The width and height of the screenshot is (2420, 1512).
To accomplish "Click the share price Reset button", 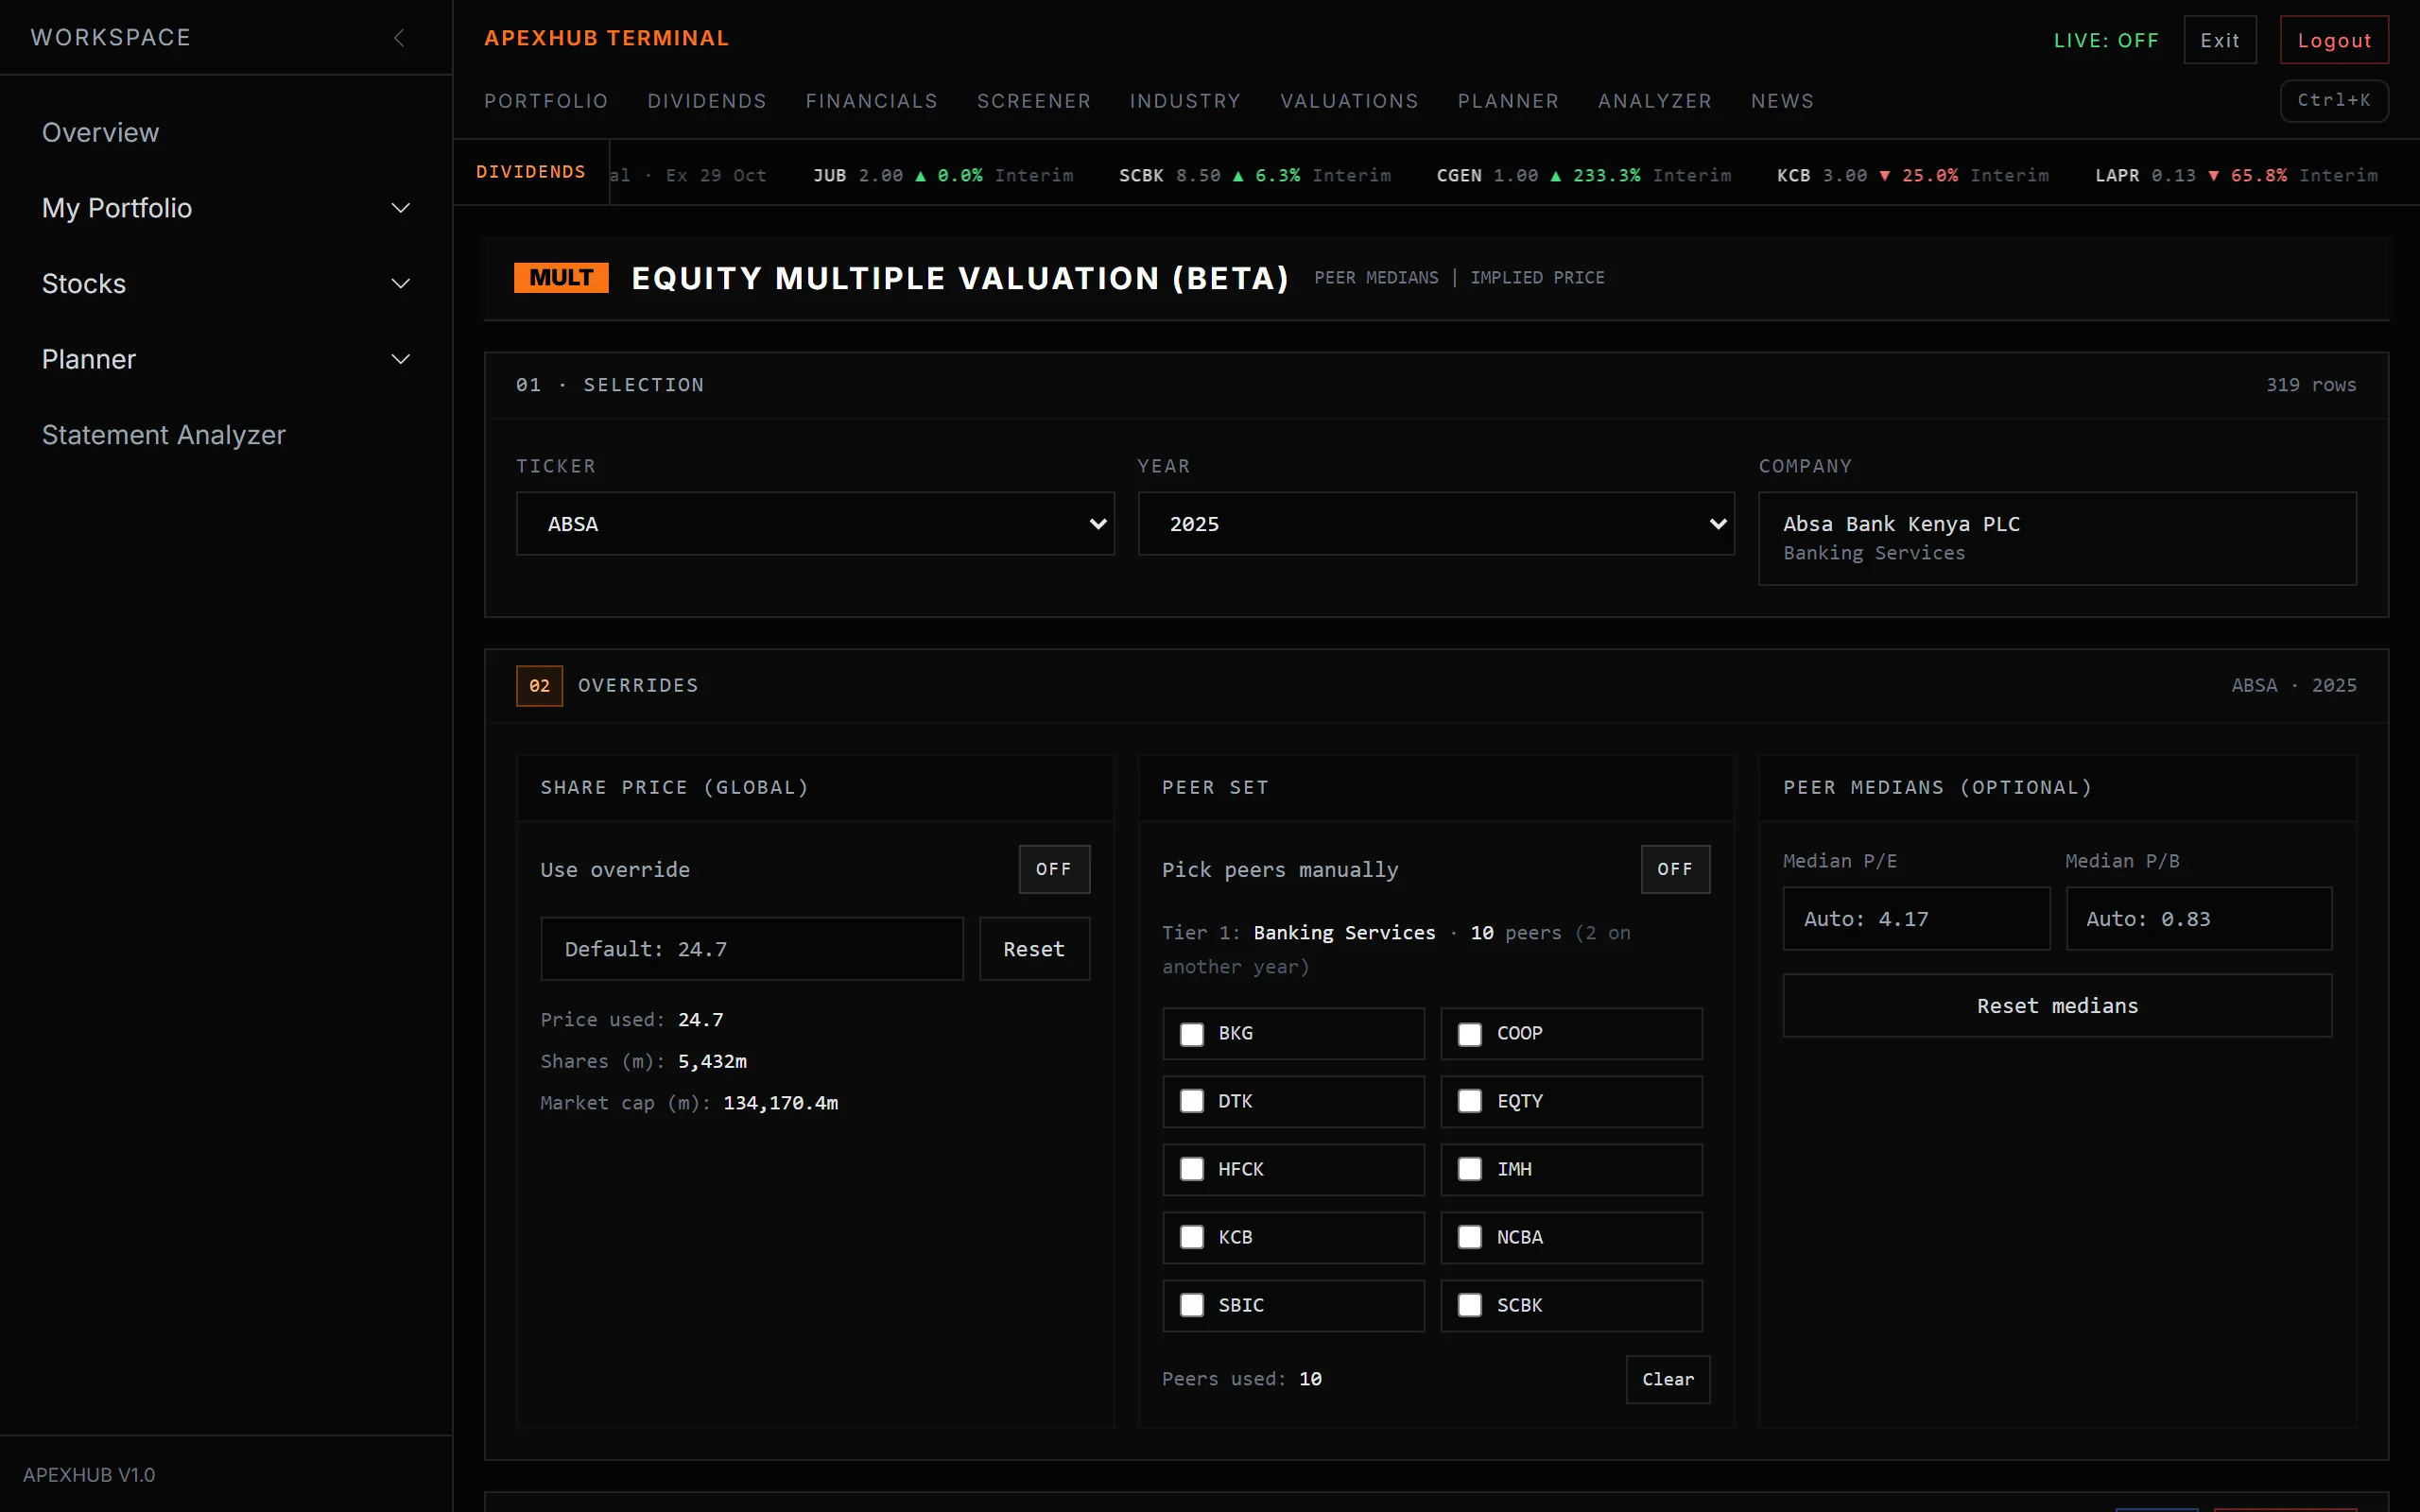I will pos(1034,949).
